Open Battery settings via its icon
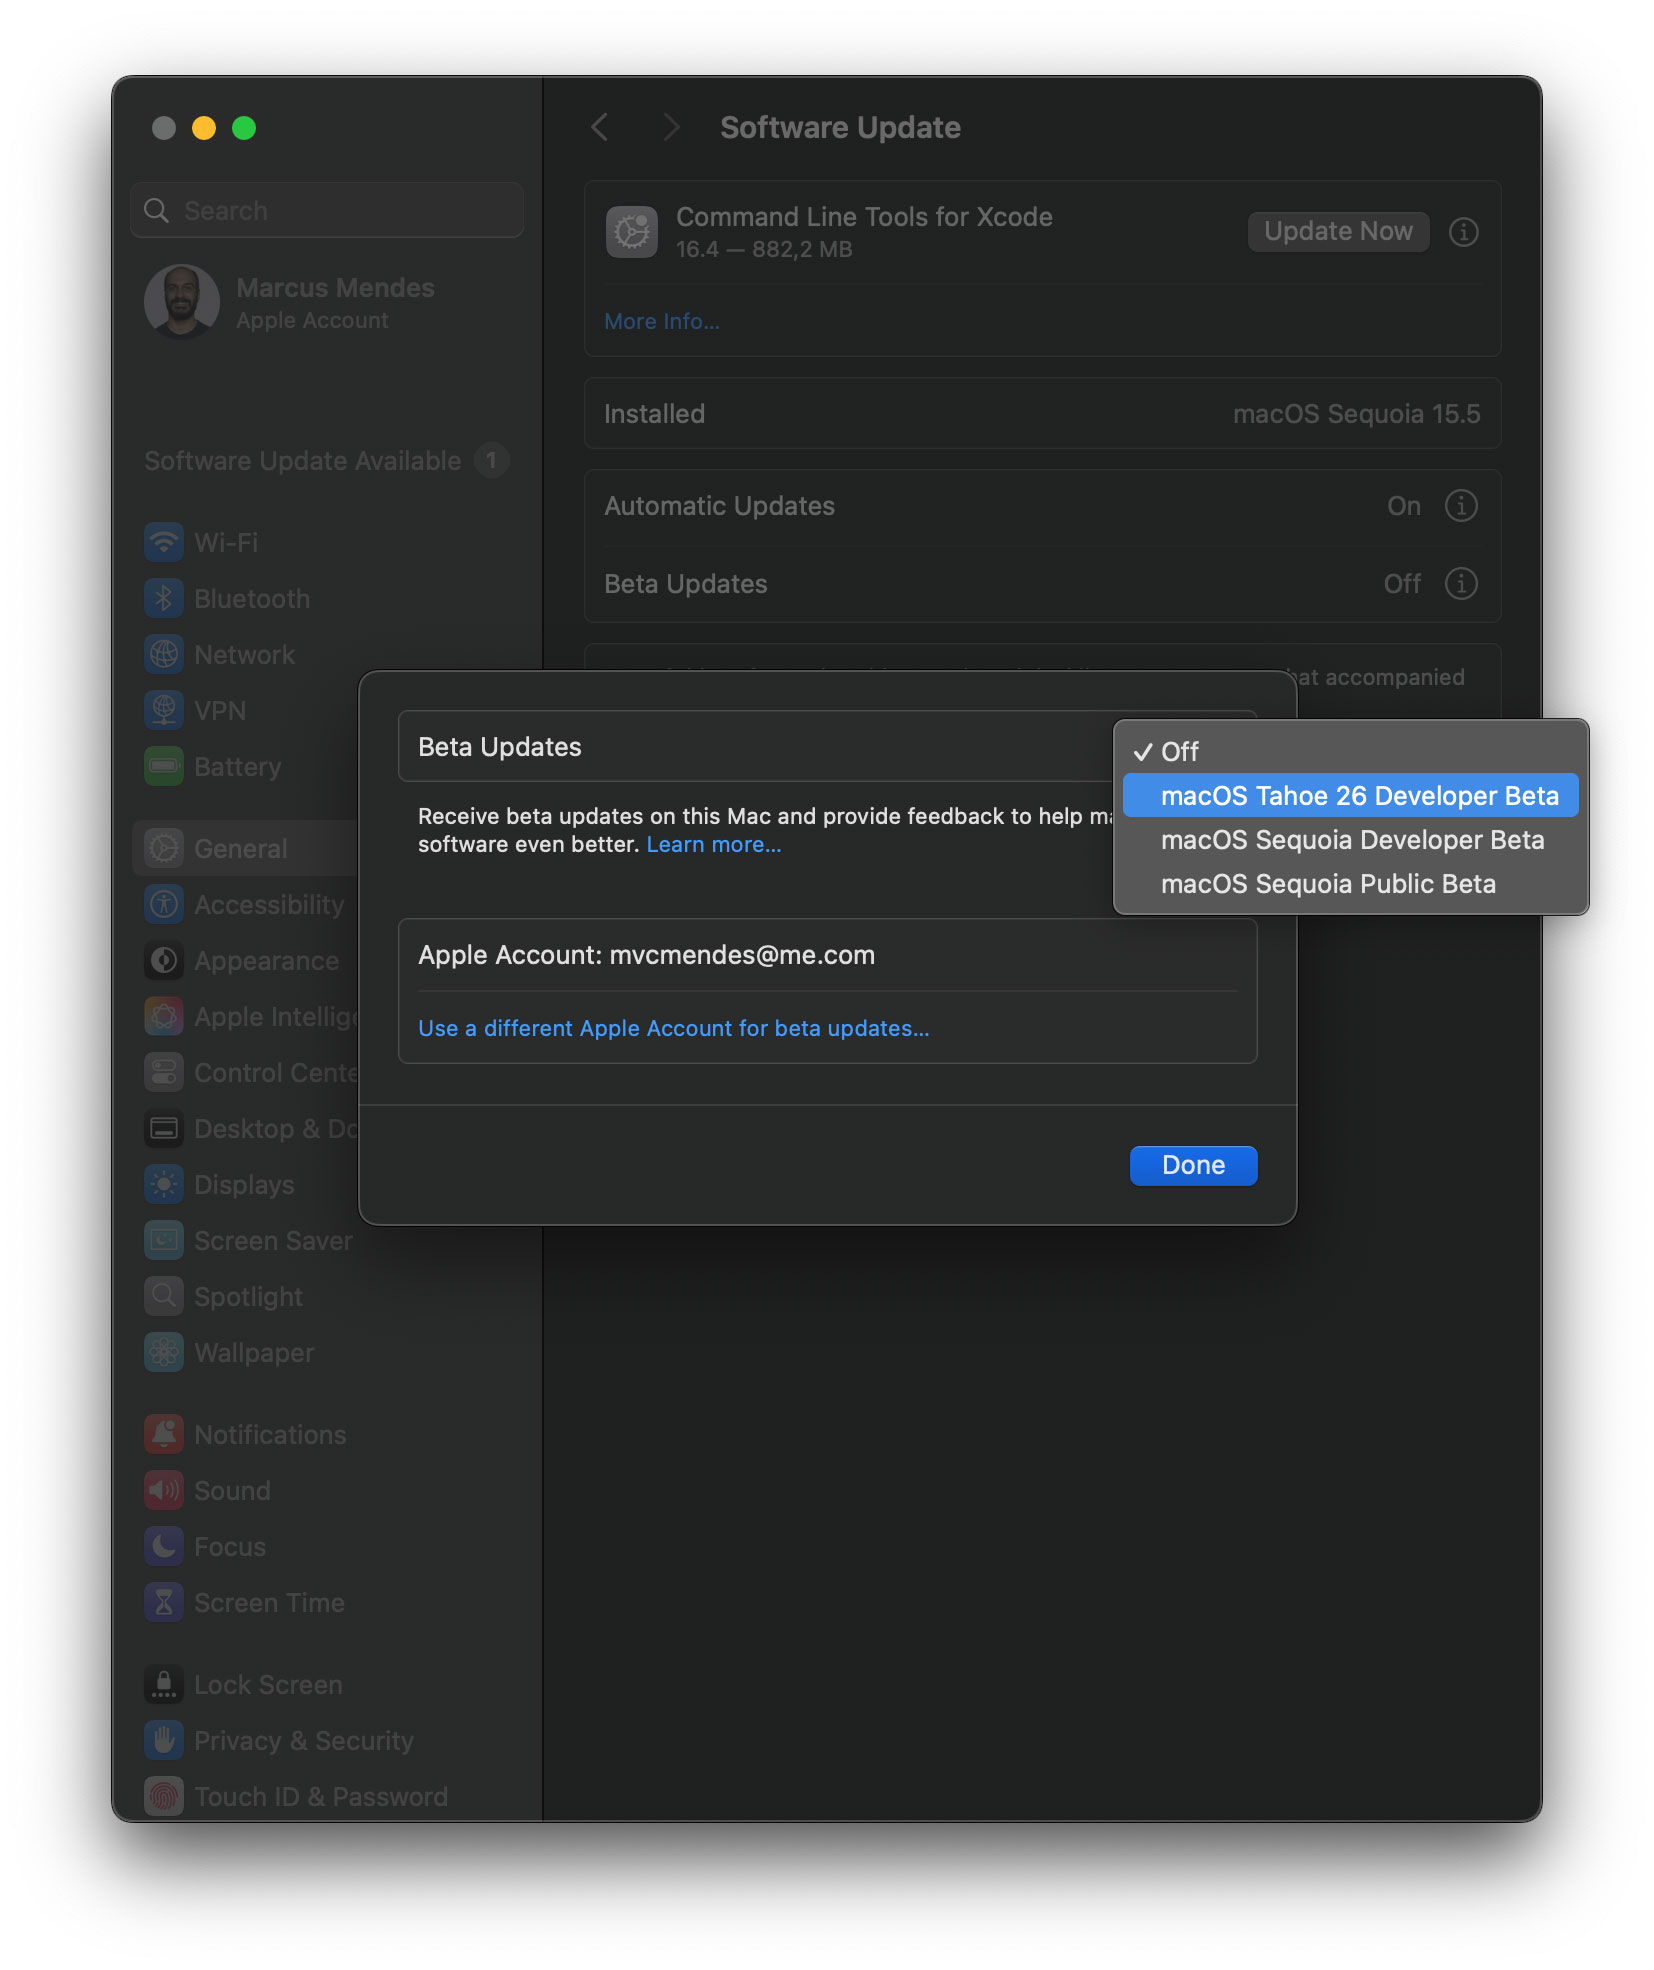1654x1970 pixels. [164, 766]
